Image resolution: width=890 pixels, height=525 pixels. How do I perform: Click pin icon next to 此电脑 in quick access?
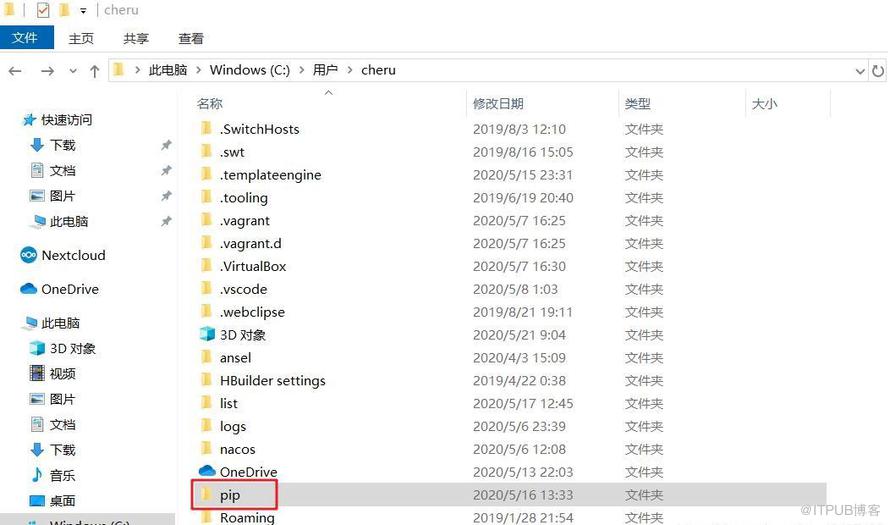[166, 221]
